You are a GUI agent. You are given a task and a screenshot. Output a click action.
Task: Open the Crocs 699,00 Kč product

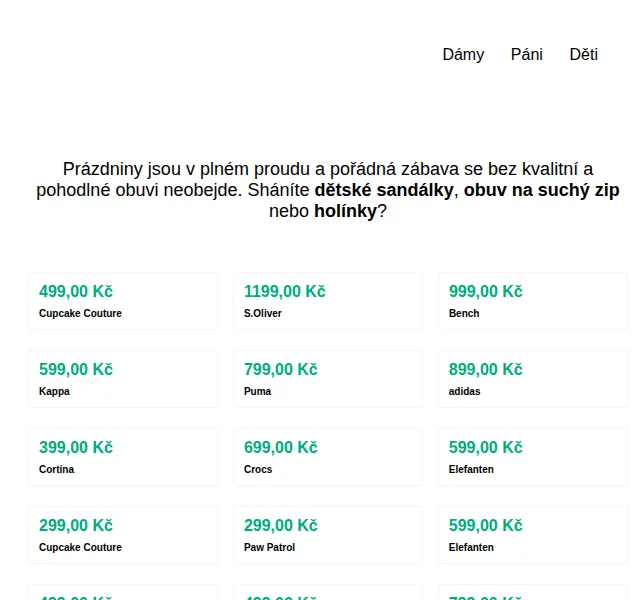click(328, 457)
